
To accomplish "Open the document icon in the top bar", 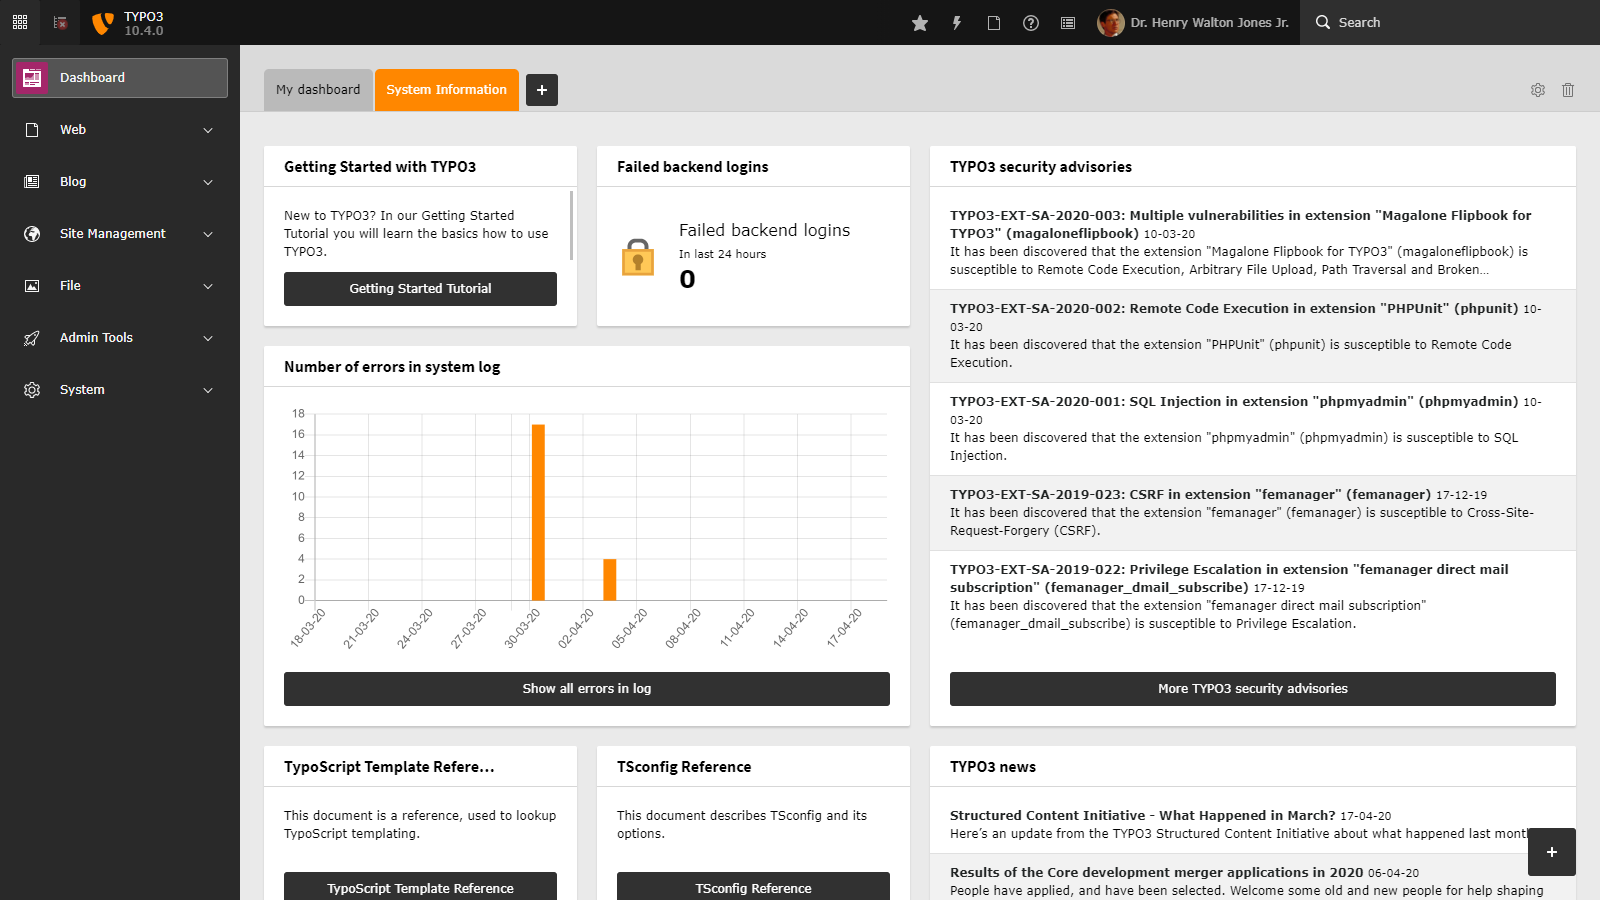I will pyautogui.click(x=994, y=22).
